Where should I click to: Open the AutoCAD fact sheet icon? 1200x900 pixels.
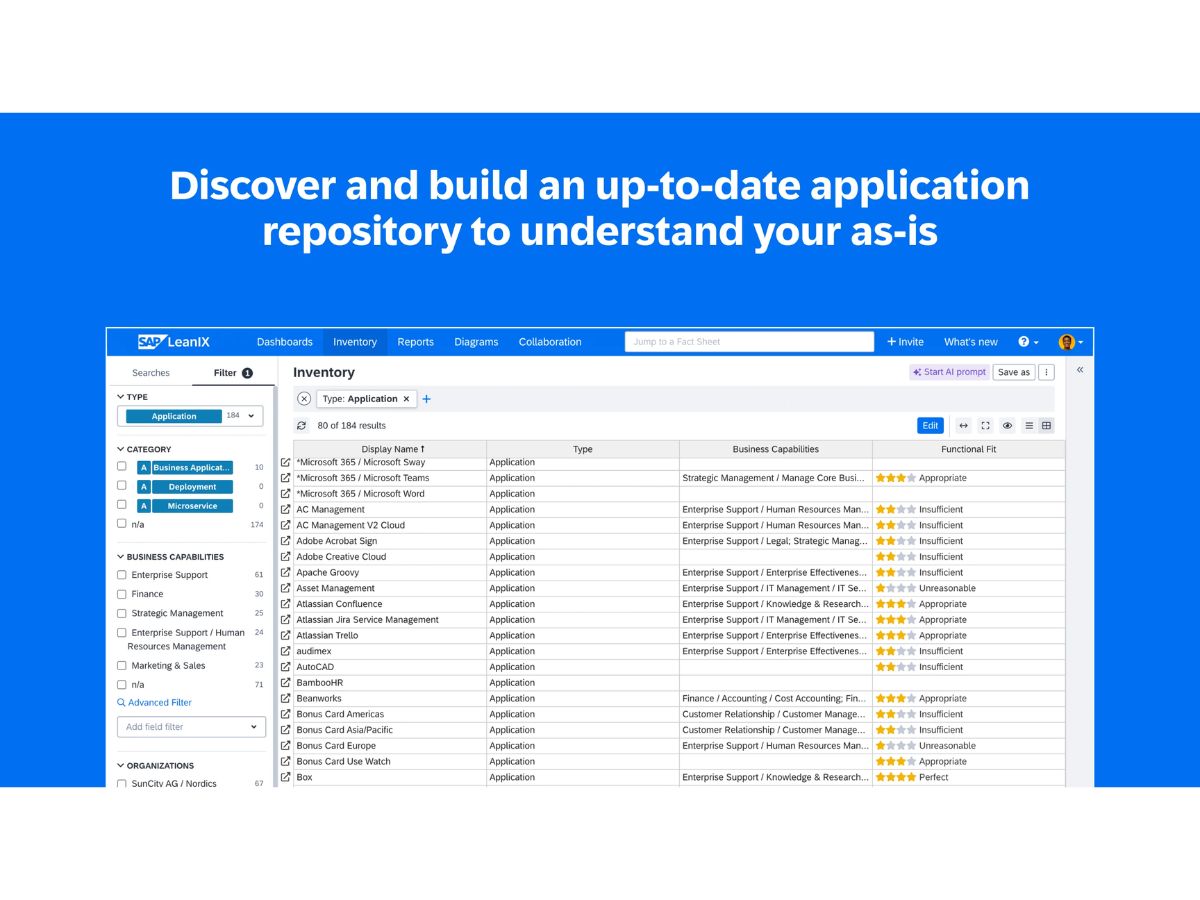coord(286,667)
